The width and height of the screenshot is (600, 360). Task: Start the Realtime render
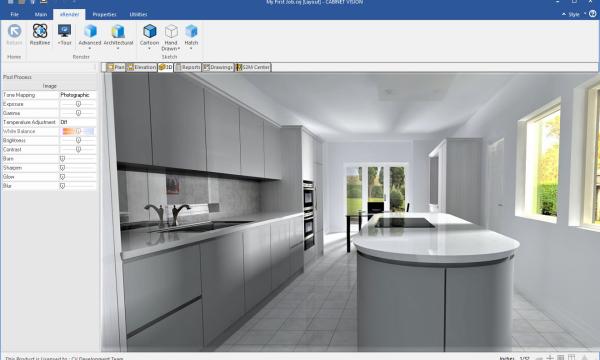[40, 34]
